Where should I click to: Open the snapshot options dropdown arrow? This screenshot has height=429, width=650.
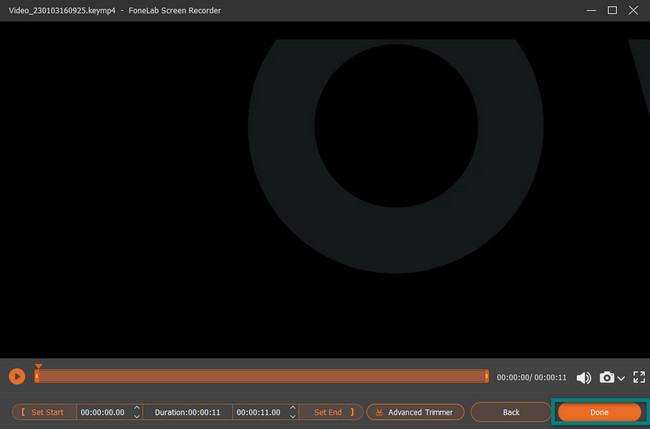pyautogui.click(x=621, y=378)
